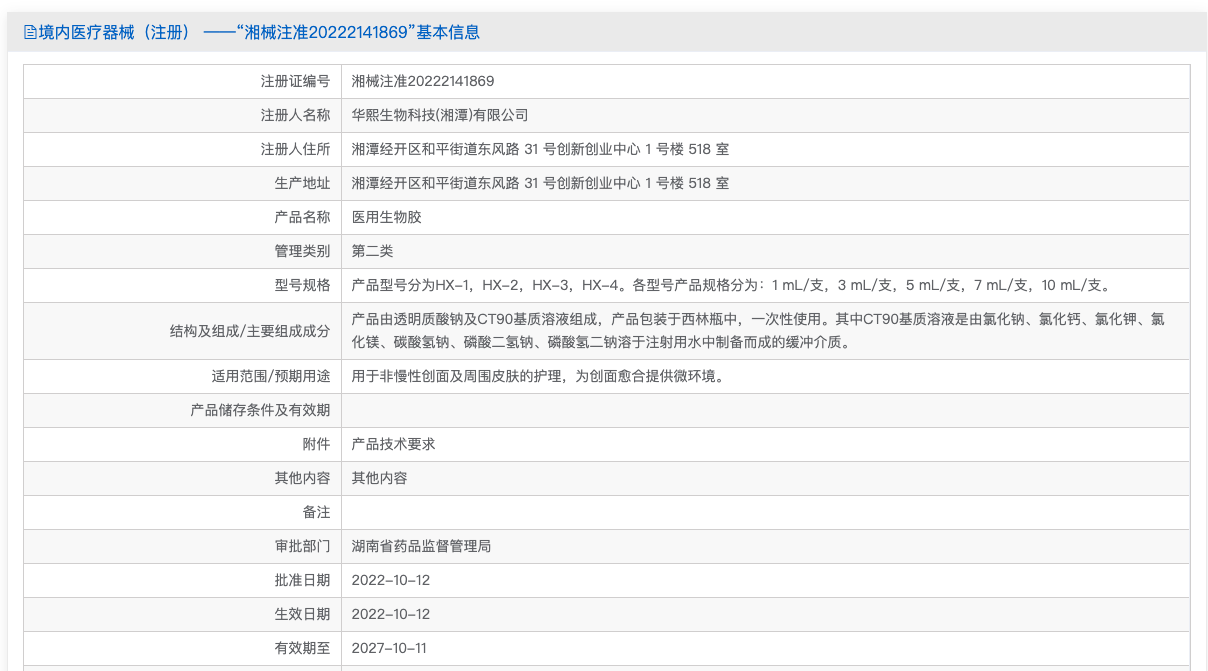The width and height of the screenshot is (1208, 671).
Task: Click the label 审批部门
Action: coord(302,546)
